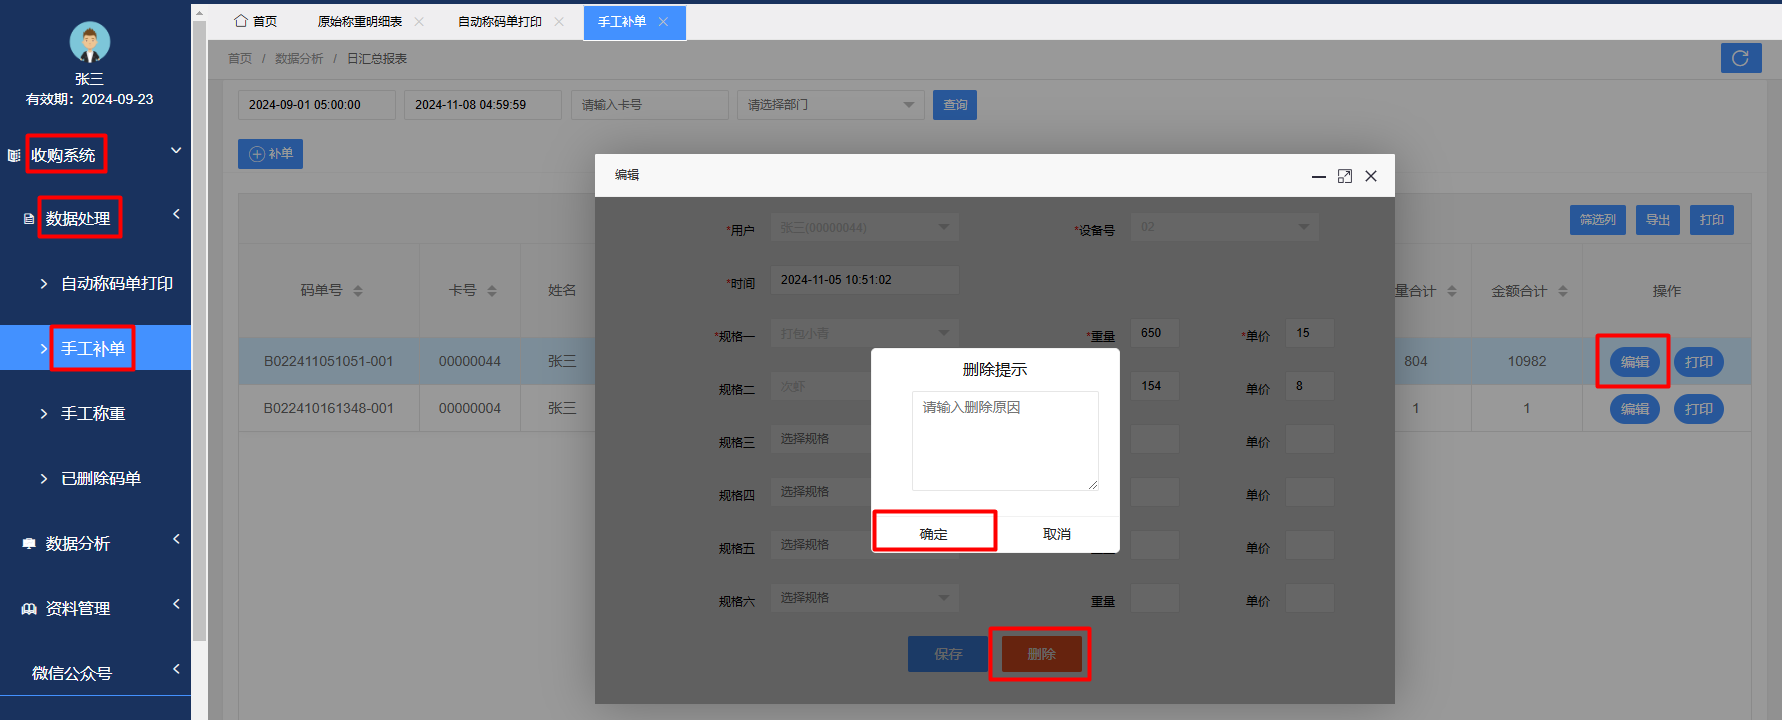Click the 补单 add button
This screenshot has width=1782, height=720.
pyautogui.click(x=270, y=154)
